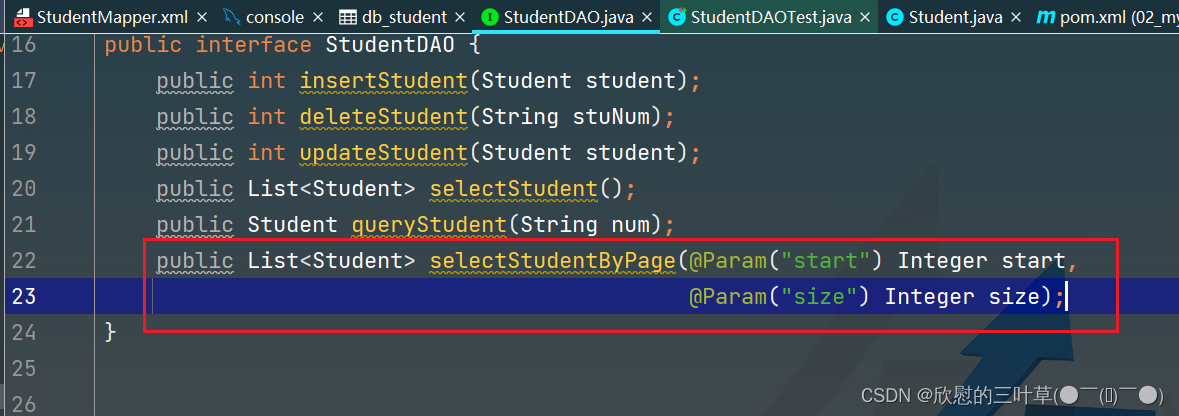
Task: Click the queryStudent method name
Action: (429, 225)
